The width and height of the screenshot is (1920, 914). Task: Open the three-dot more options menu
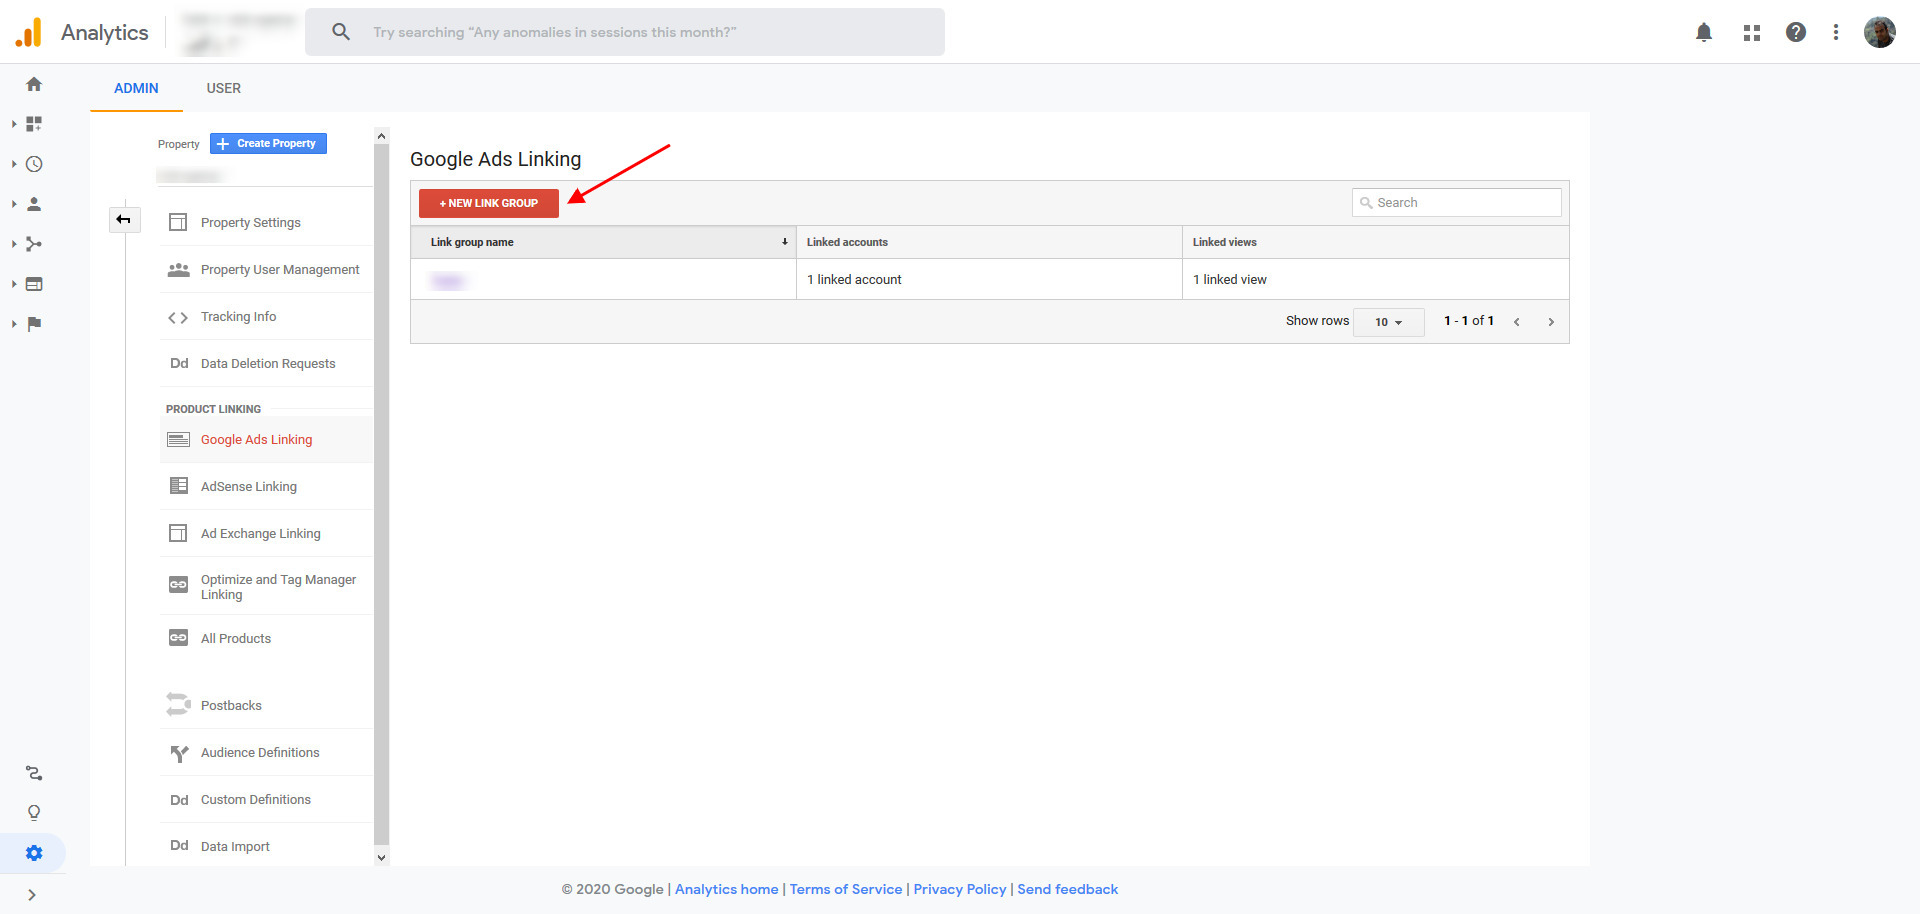1836,32
